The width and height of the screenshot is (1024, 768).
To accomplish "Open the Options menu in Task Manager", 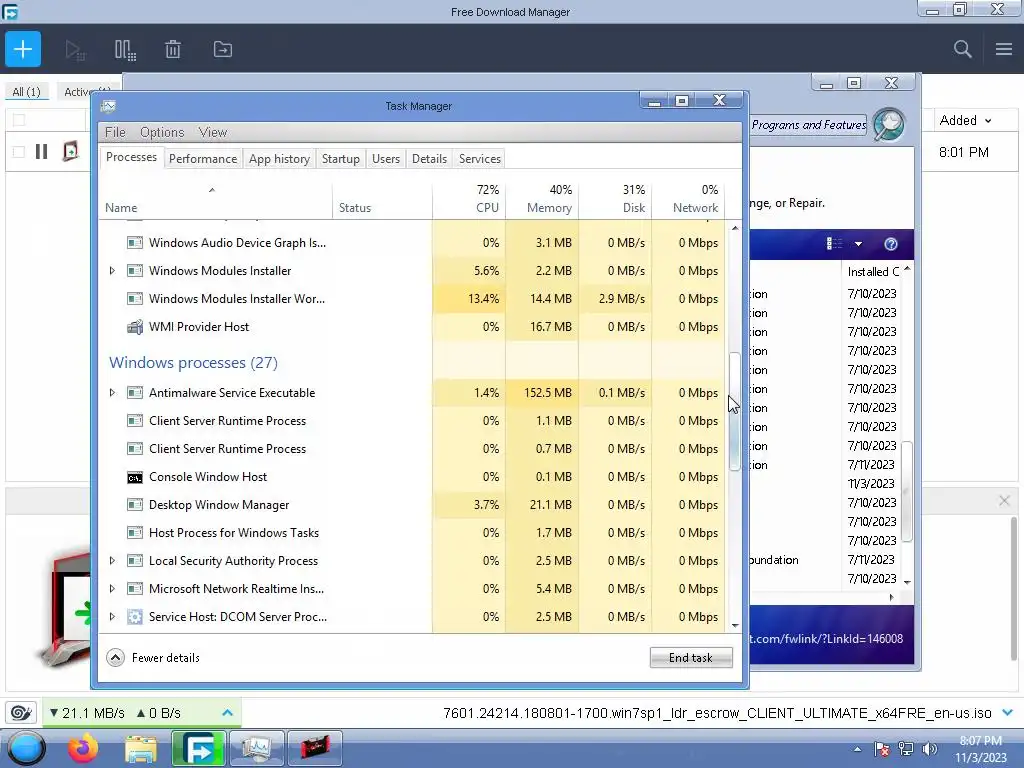I will [162, 132].
